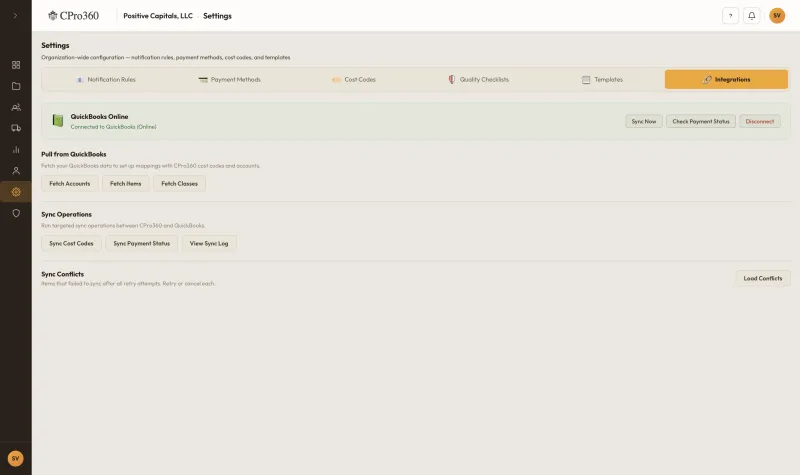Click the CPro360 logo
Viewport: 800px width, 475px height.
(73, 16)
